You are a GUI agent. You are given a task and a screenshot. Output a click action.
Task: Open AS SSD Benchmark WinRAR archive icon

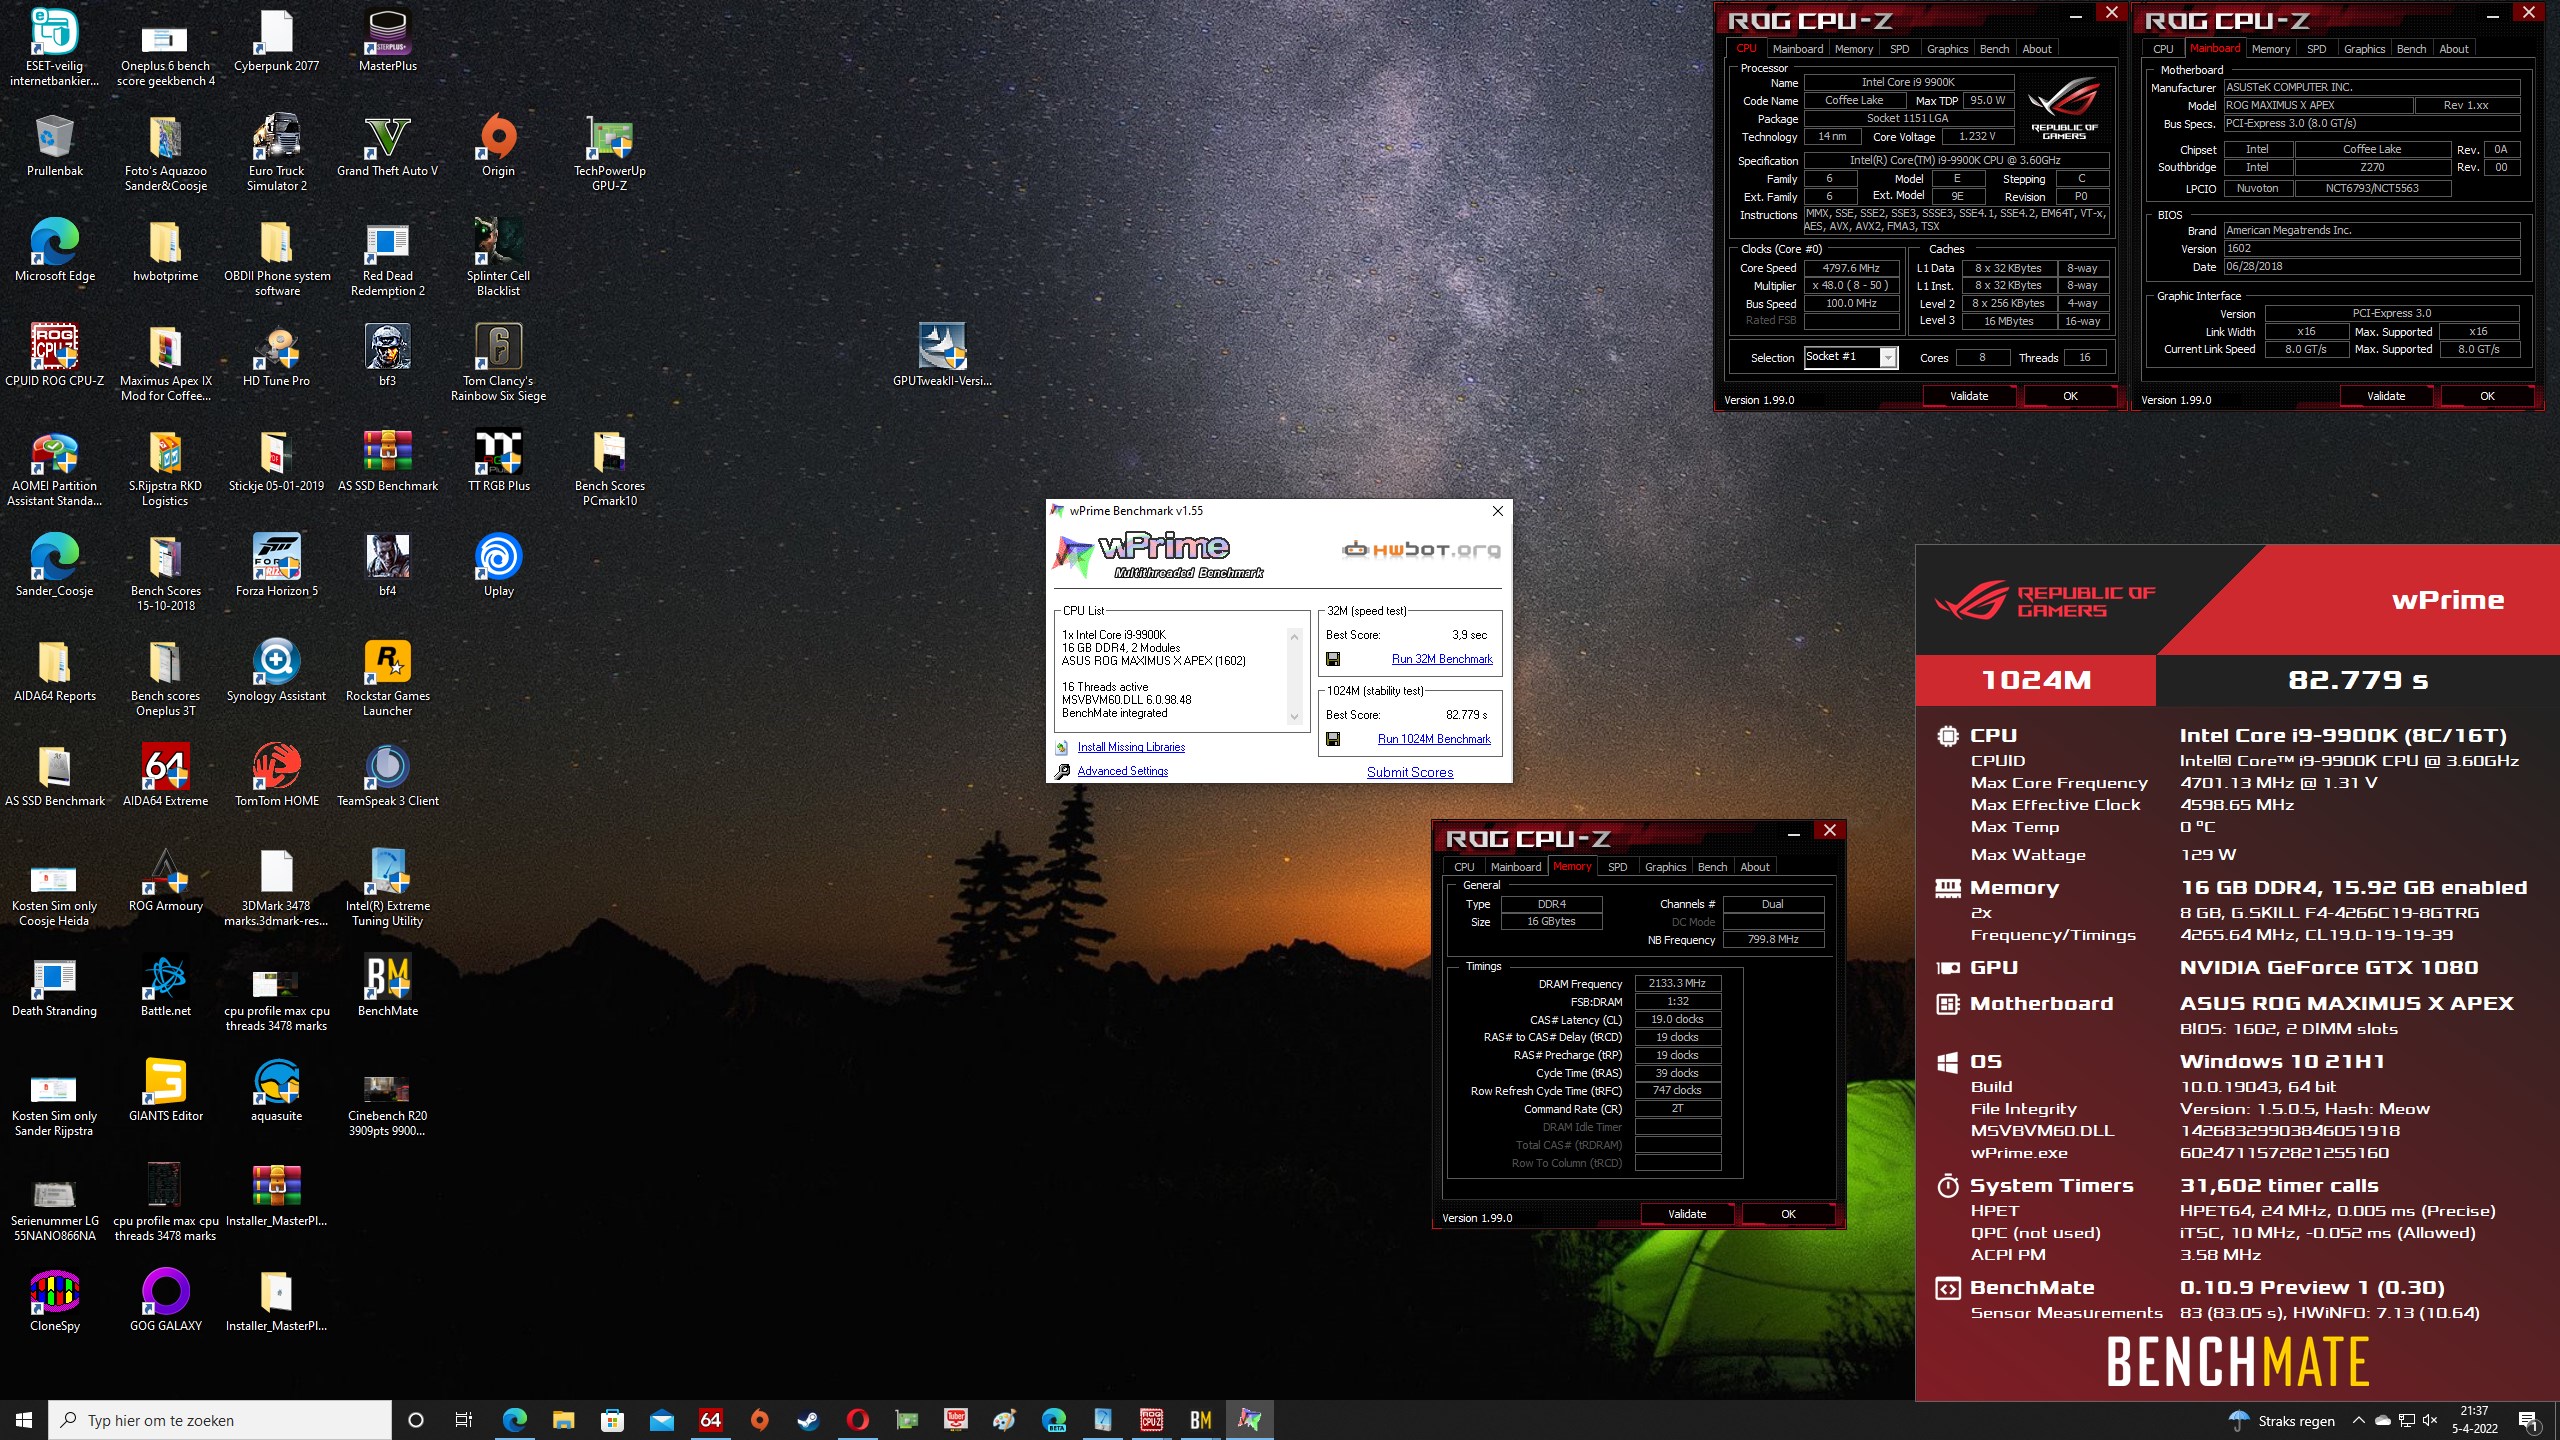tap(387, 461)
